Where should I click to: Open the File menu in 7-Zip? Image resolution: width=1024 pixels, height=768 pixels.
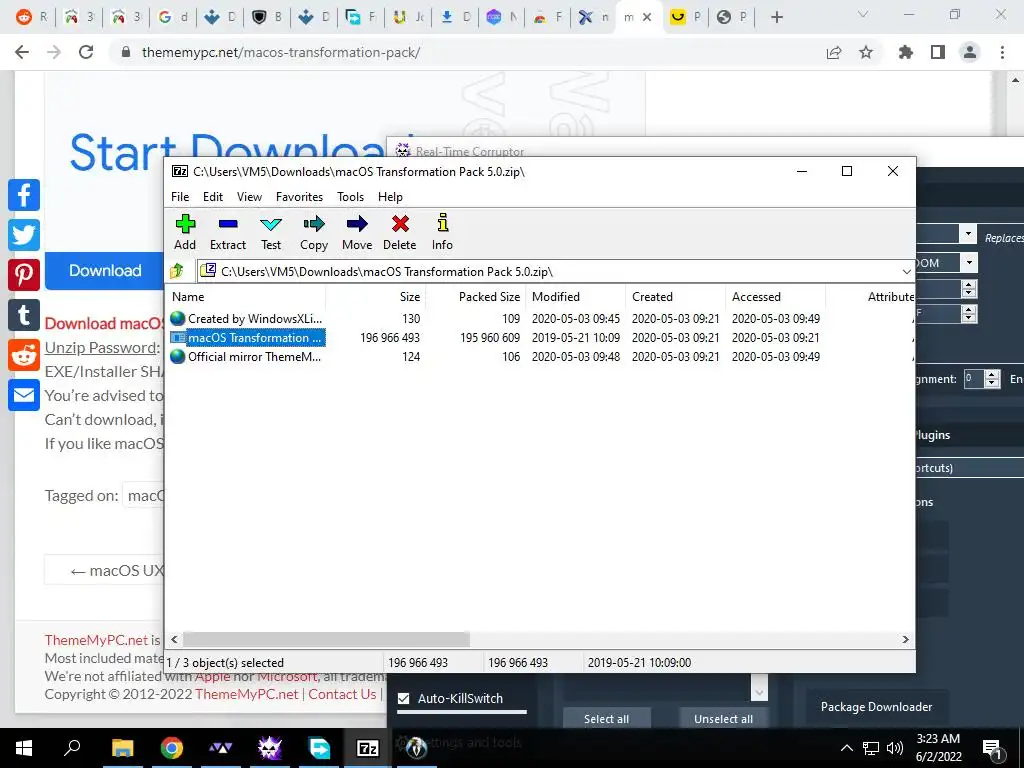180,197
